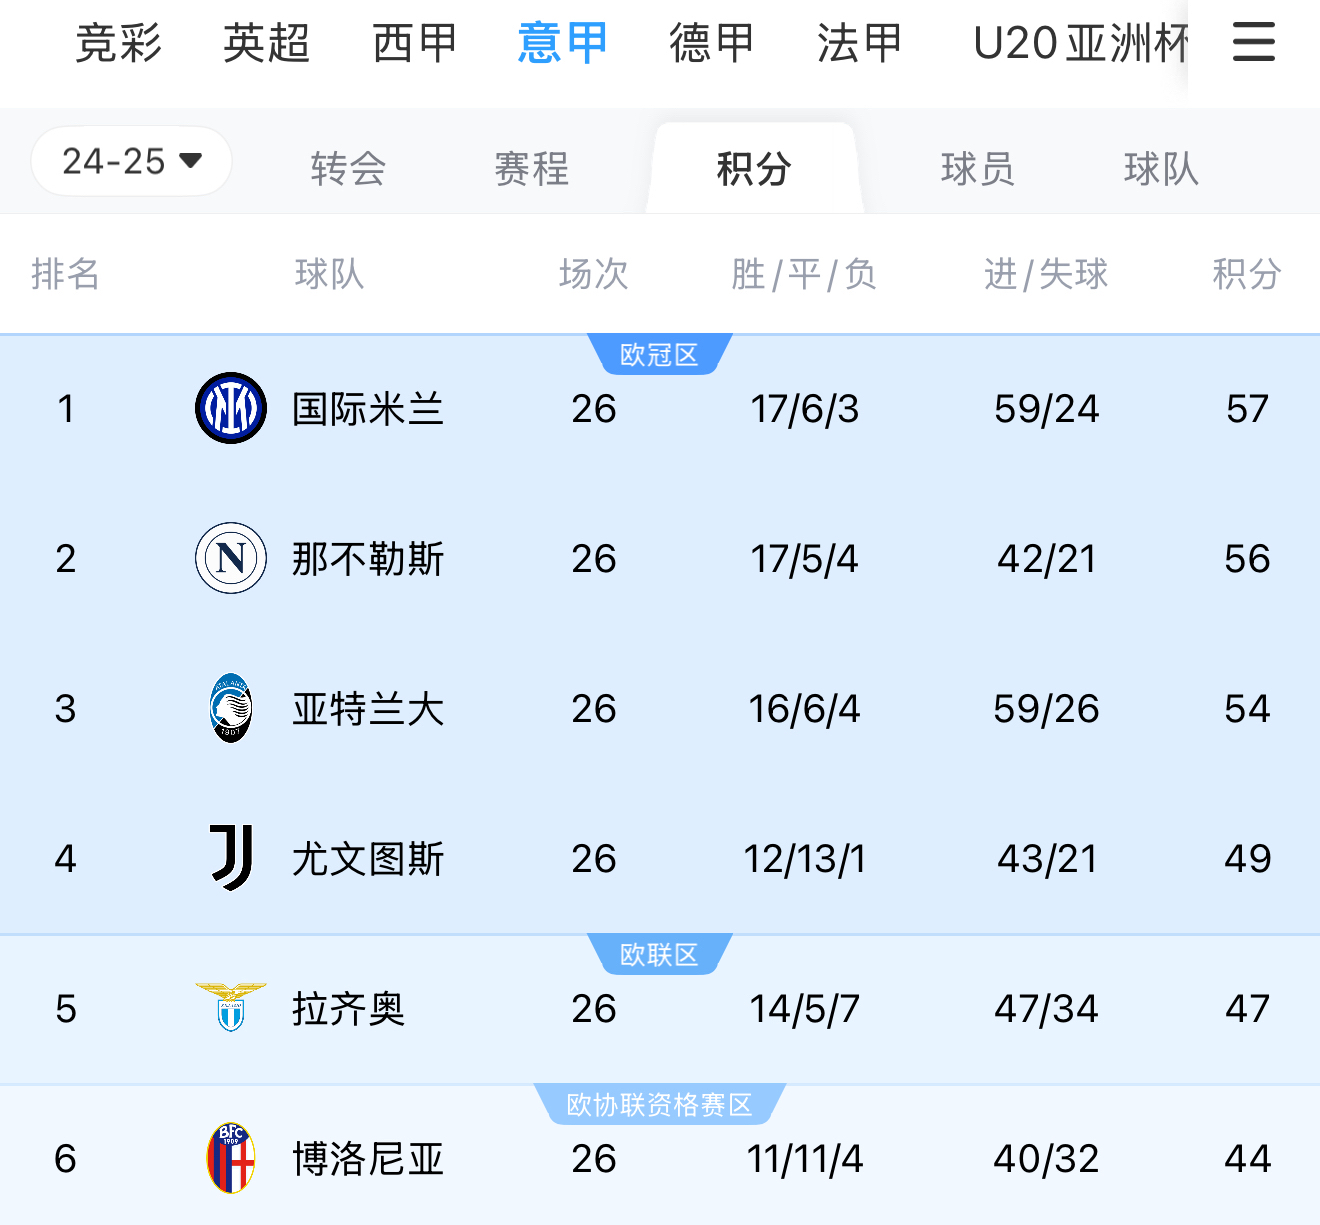Open the 德甲 league tab

[710, 42]
